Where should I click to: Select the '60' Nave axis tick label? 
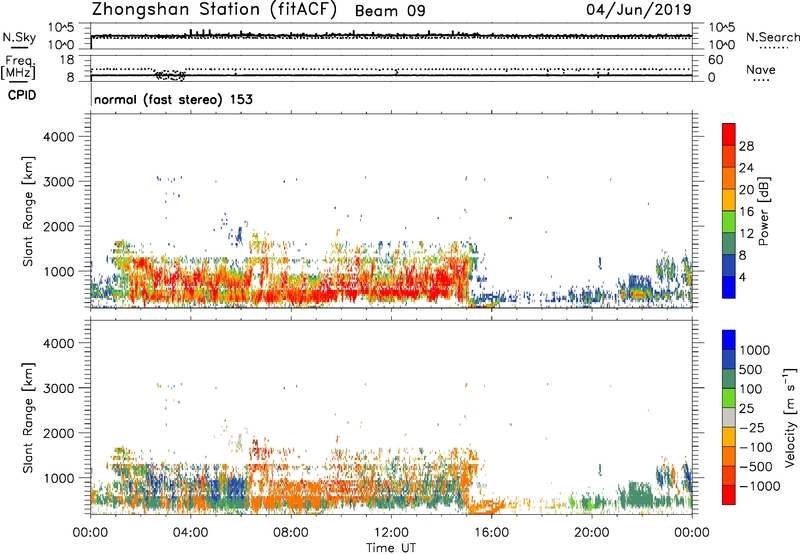click(715, 60)
